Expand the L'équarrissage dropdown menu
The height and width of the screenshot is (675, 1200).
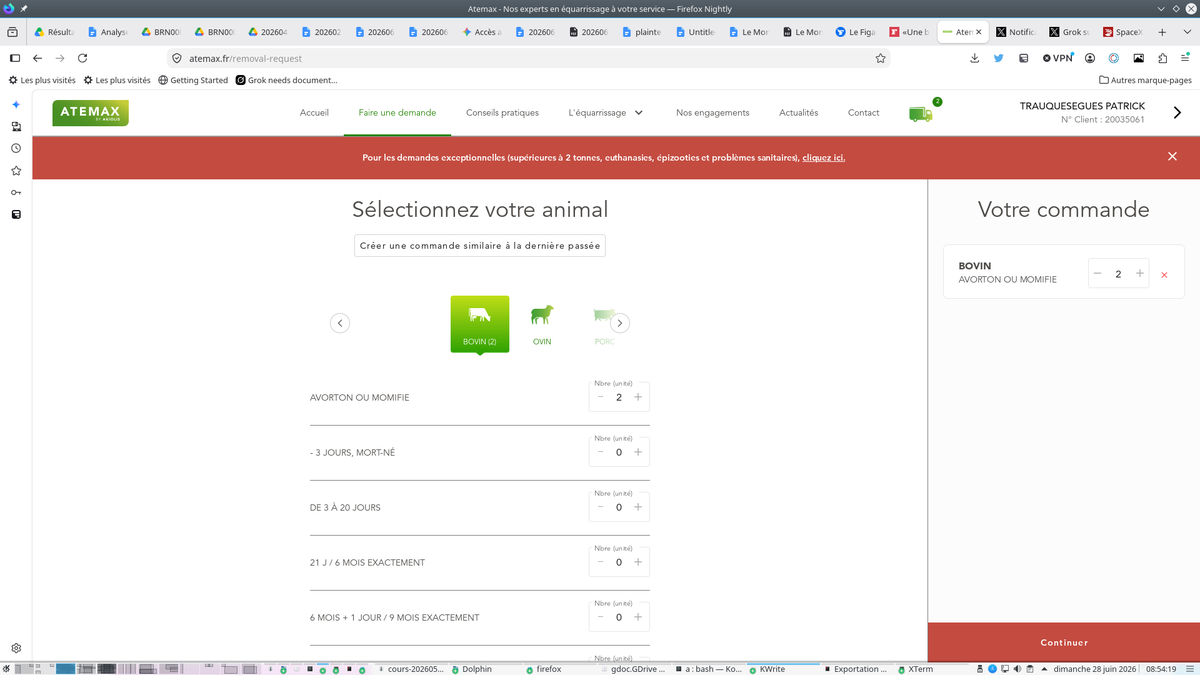pos(606,113)
